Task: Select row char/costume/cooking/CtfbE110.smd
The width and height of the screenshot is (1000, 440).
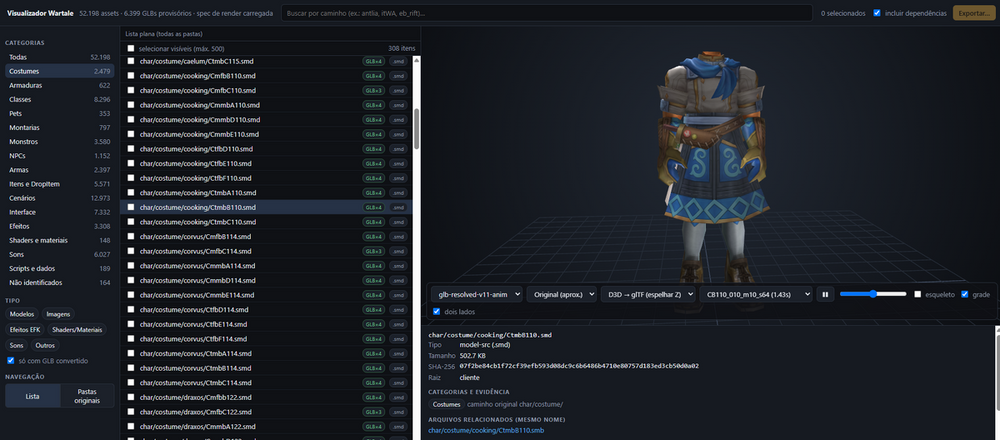Action: click(x=267, y=163)
